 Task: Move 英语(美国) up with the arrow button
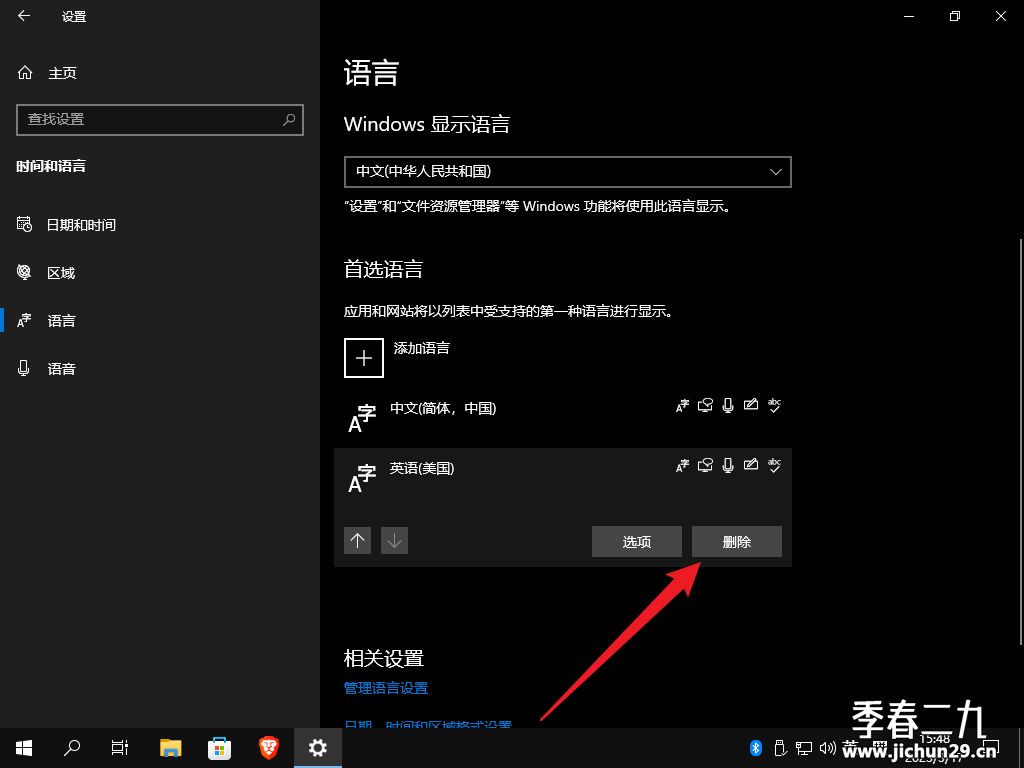tap(357, 541)
